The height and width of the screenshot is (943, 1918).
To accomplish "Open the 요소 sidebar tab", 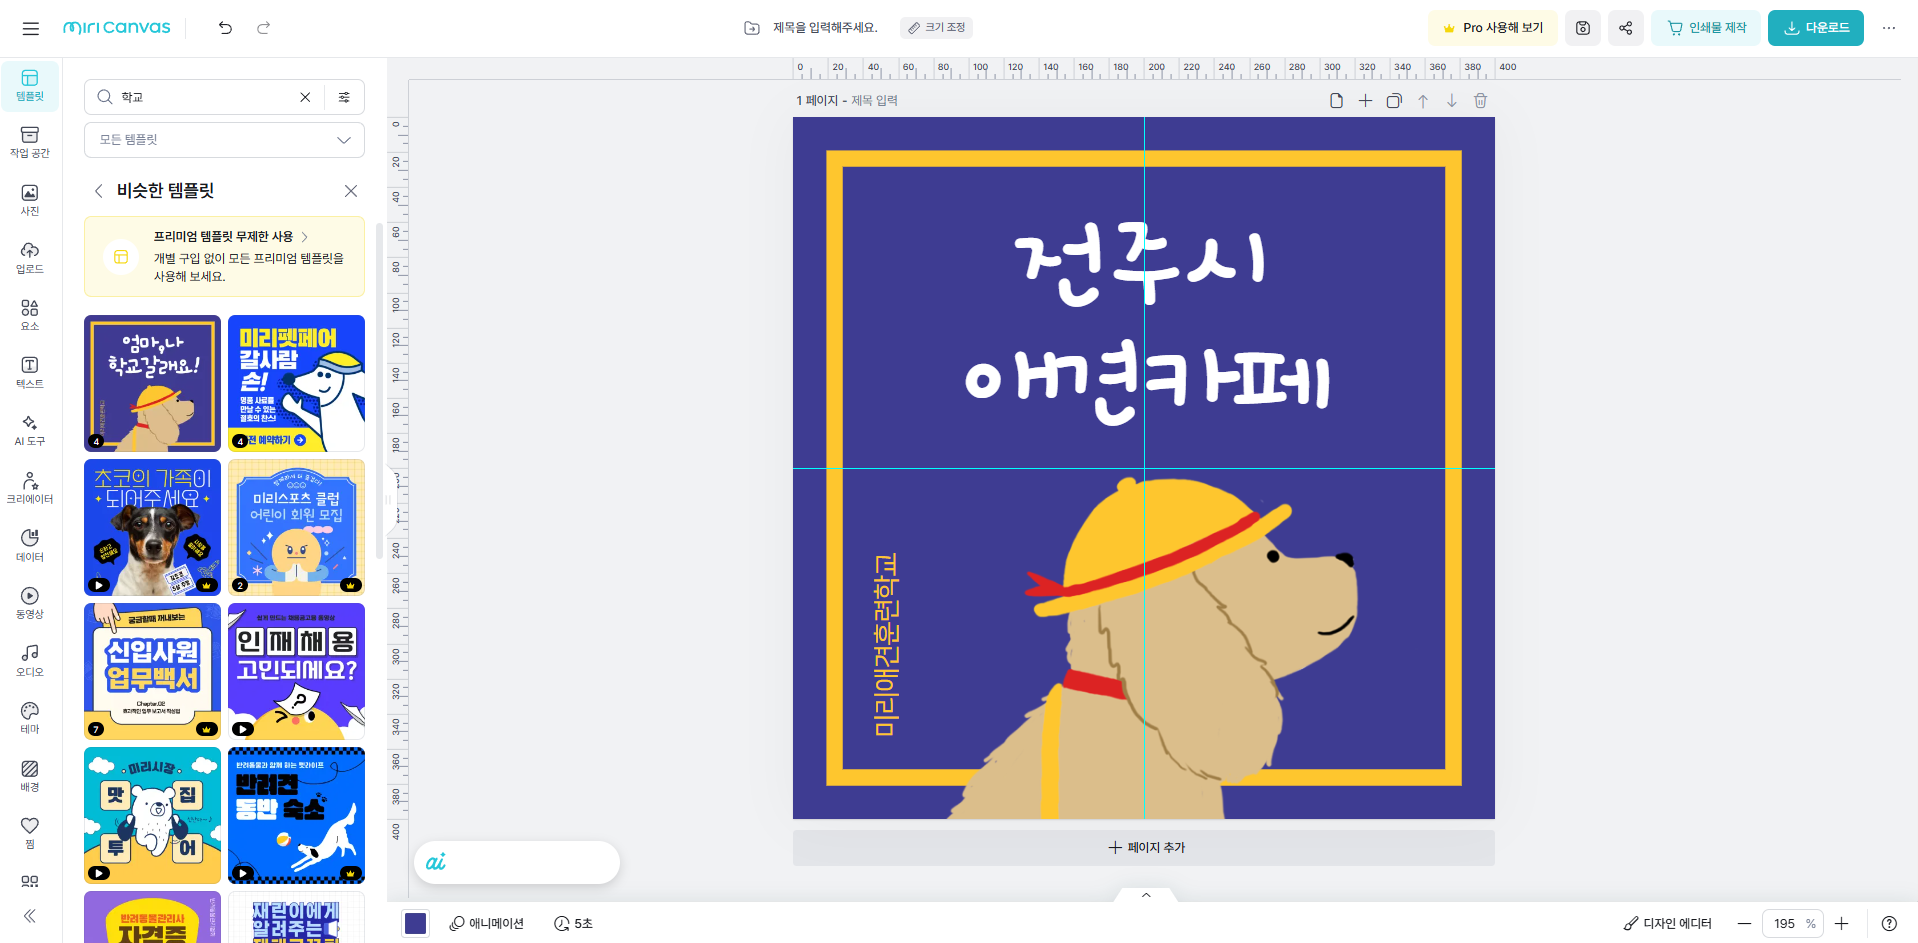I will tap(30, 315).
